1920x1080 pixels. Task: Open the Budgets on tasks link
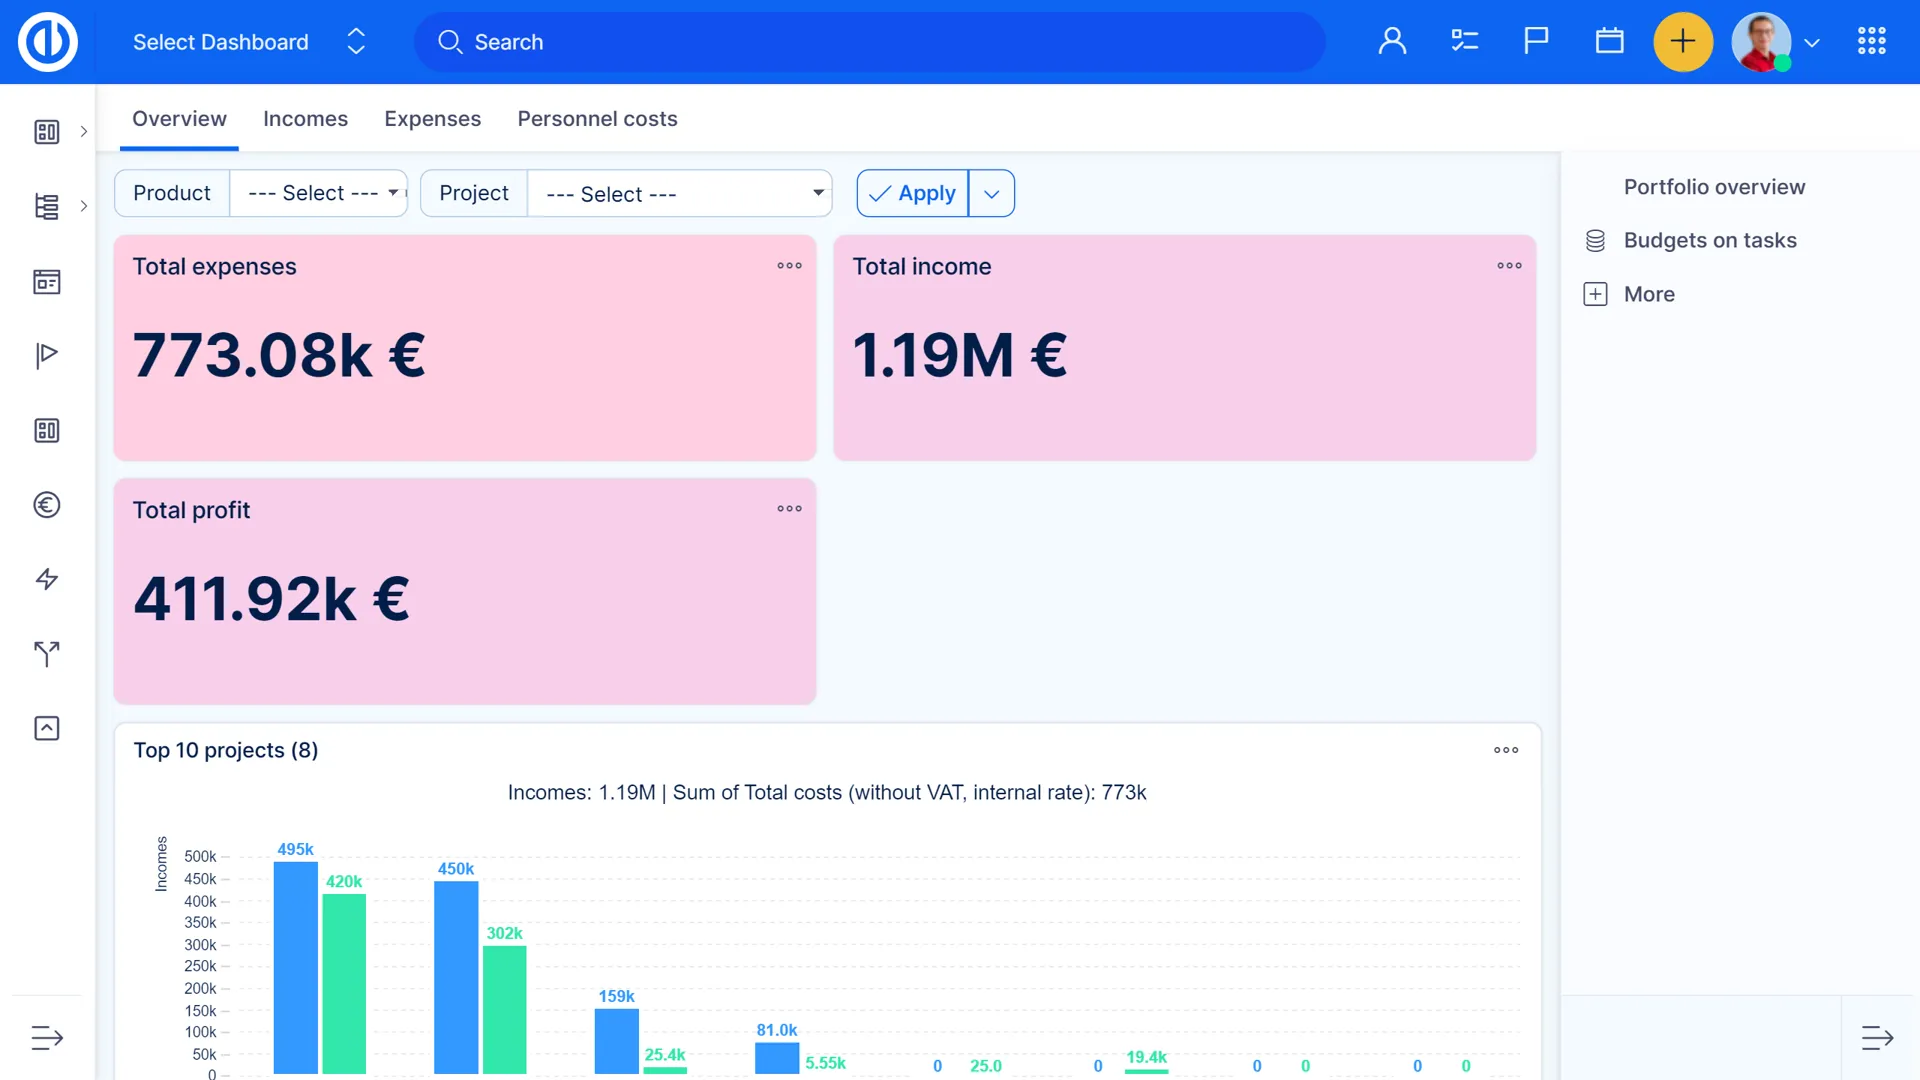[x=1709, y=240]
